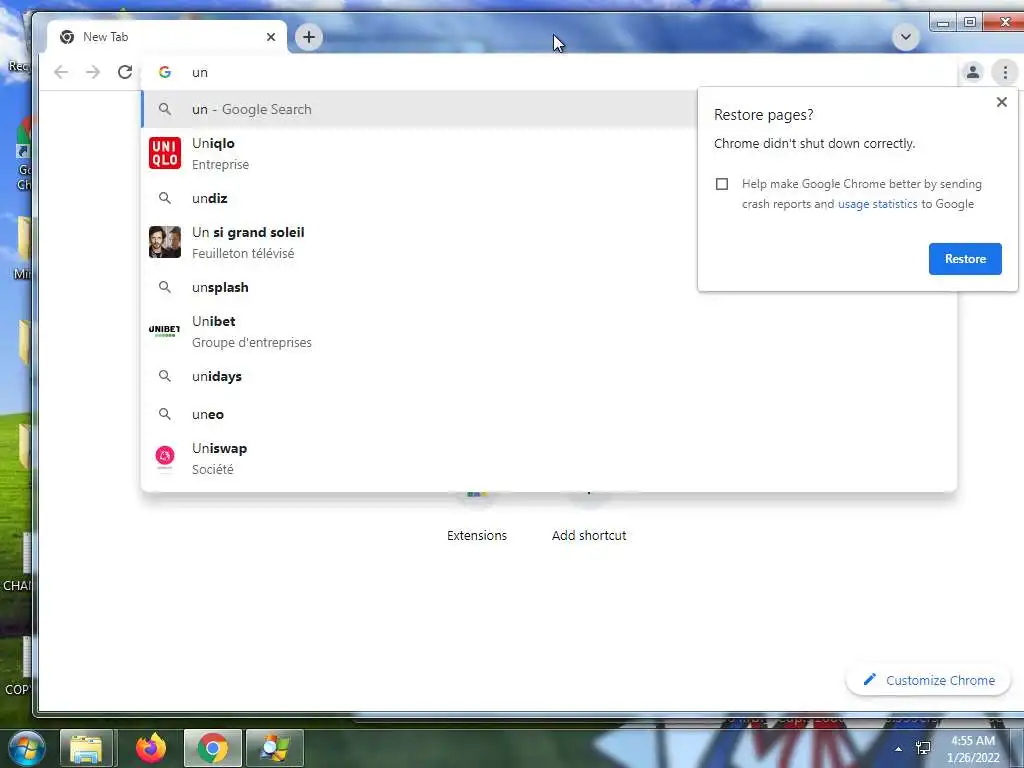
Task: Click the browser forward arrow
Action: 93,72
